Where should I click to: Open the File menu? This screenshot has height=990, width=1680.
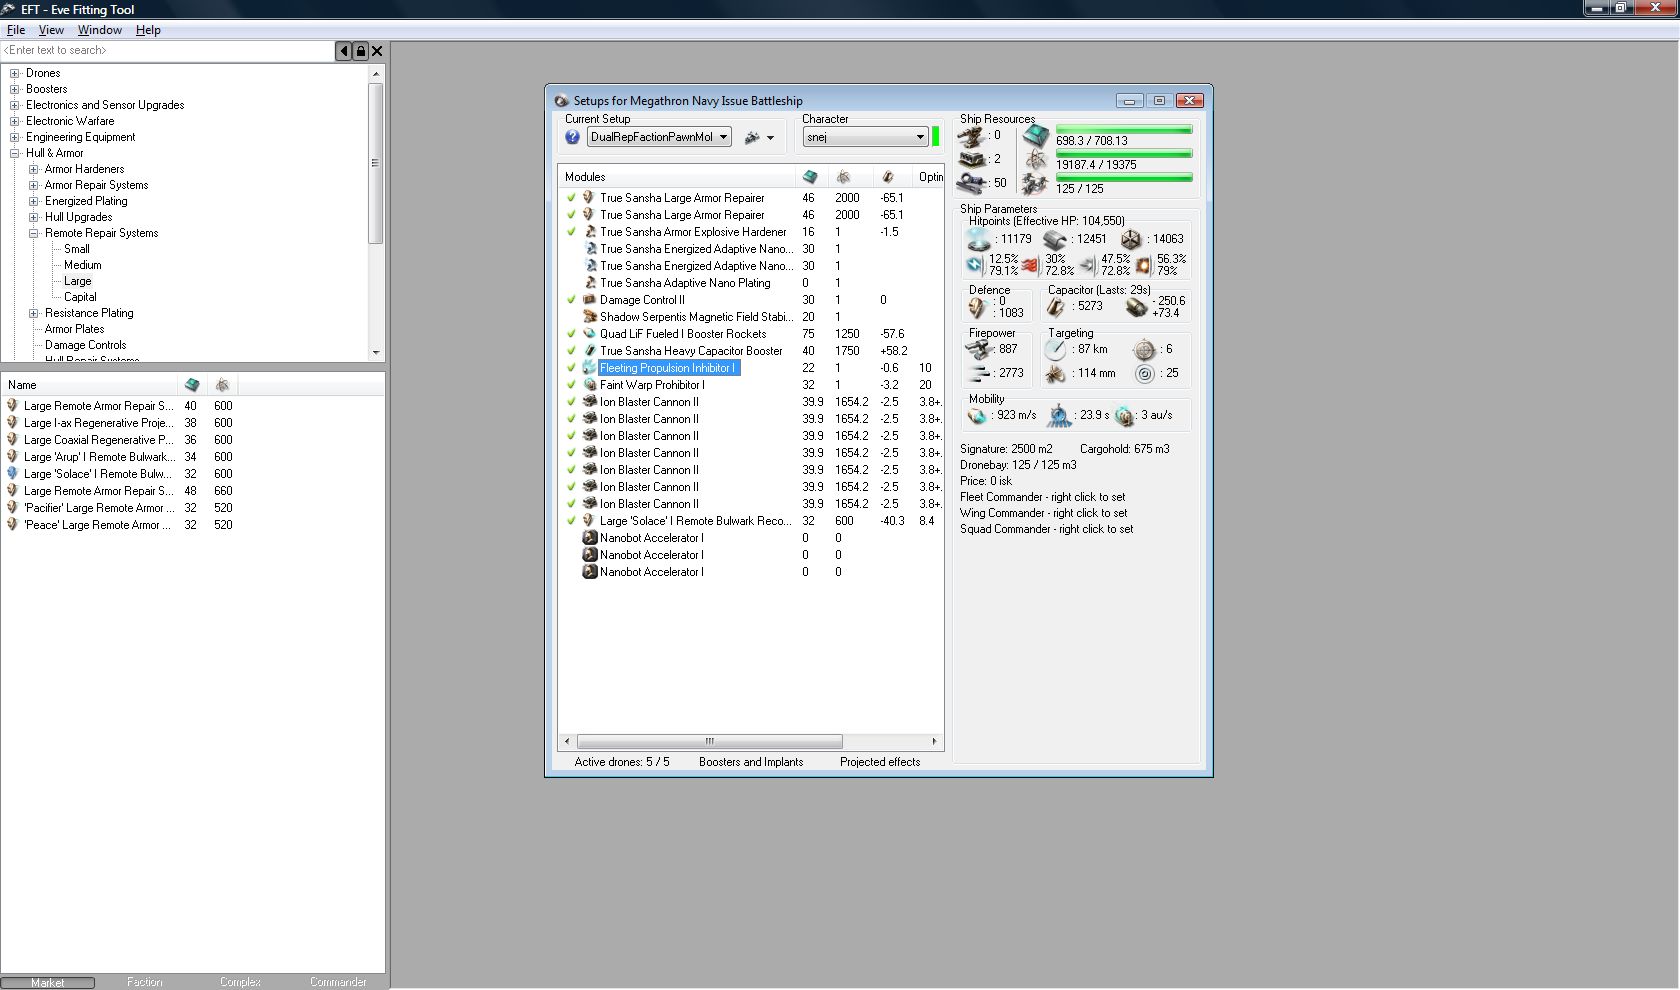coord(16,30)
